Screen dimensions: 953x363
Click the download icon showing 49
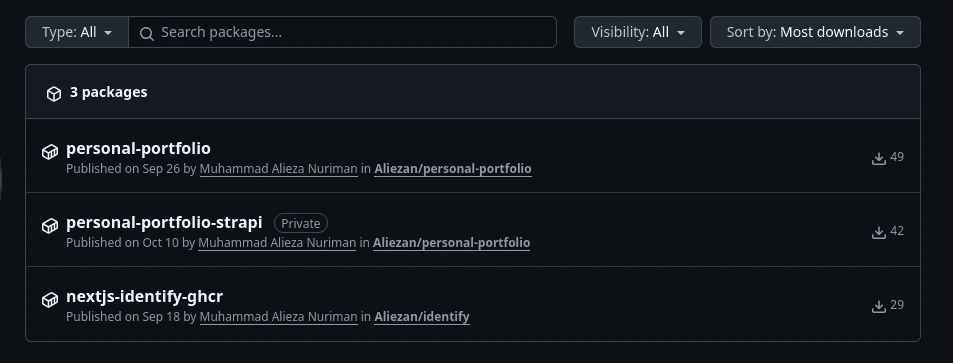pyautogui.click(x=878, y=158)
